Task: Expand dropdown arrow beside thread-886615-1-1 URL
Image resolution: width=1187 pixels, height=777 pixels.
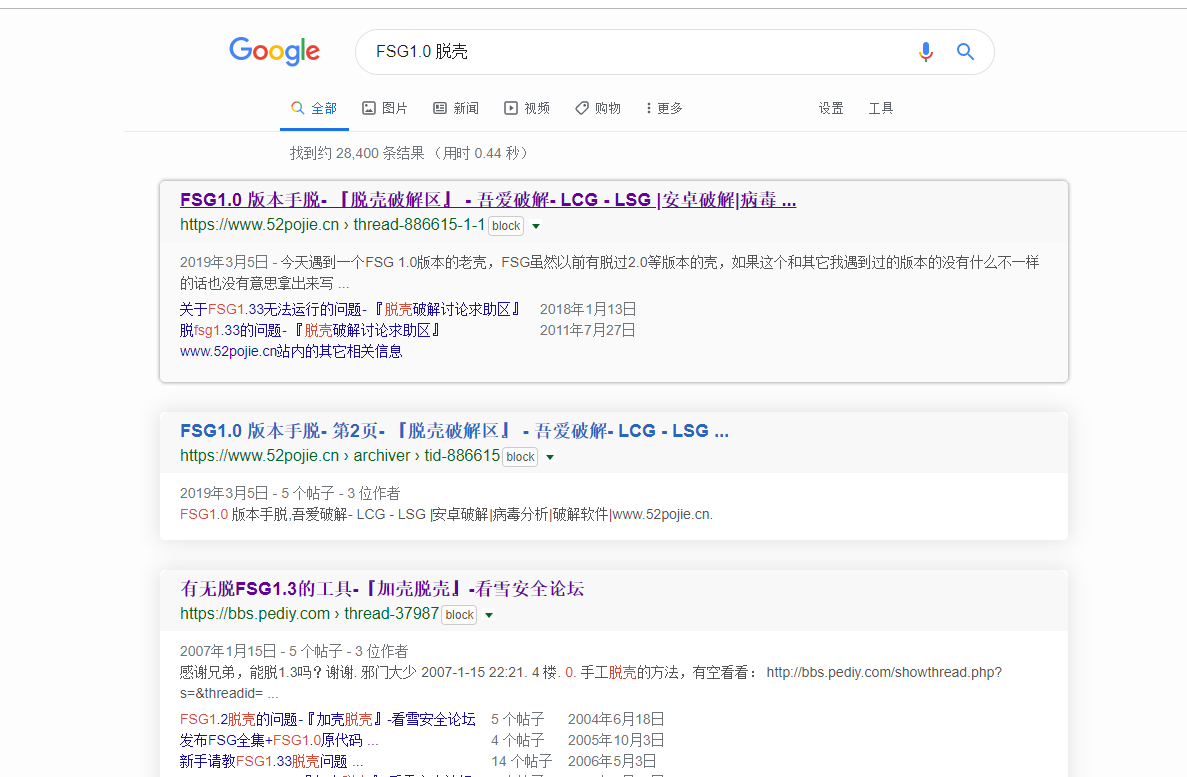Action: point(536,226)
